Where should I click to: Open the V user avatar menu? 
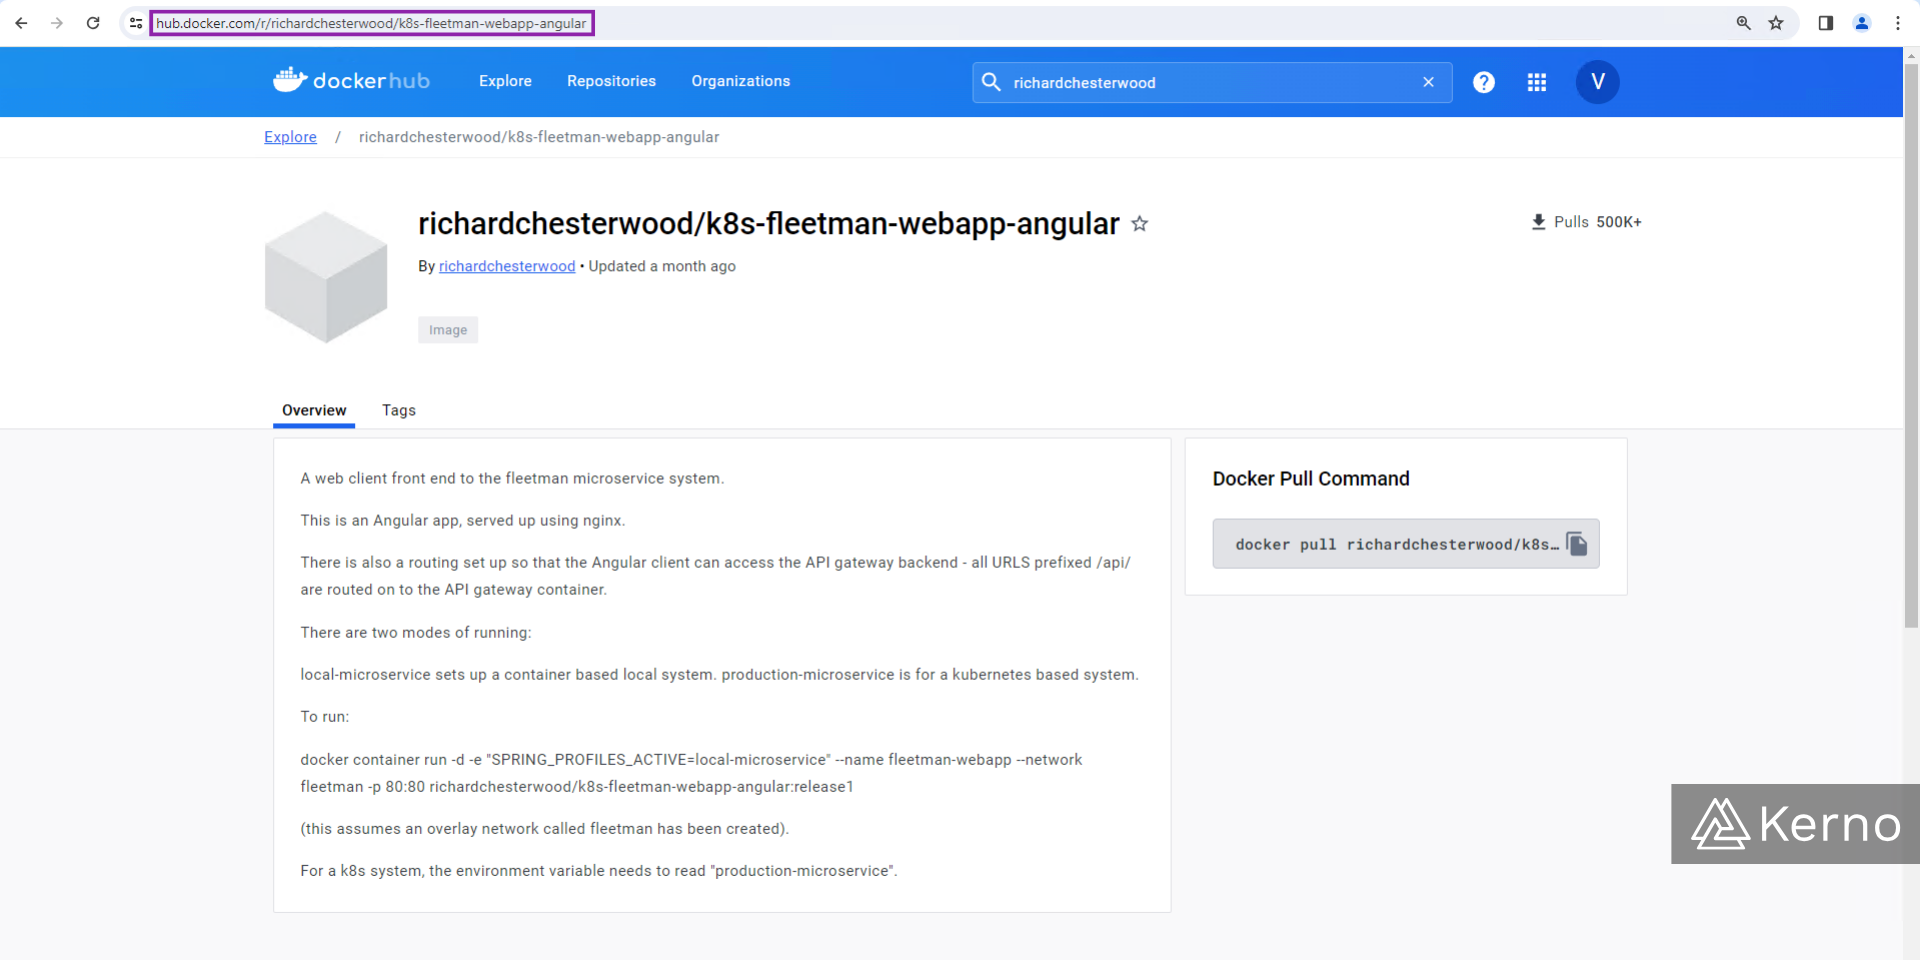pyautogui.click(x=1598, y=82)
